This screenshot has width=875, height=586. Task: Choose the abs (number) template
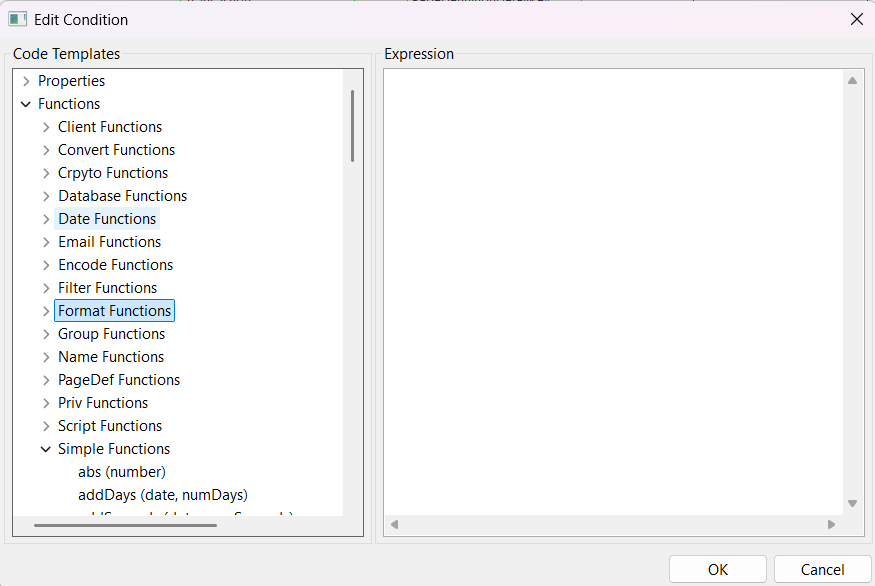click(x=122, y=472)
